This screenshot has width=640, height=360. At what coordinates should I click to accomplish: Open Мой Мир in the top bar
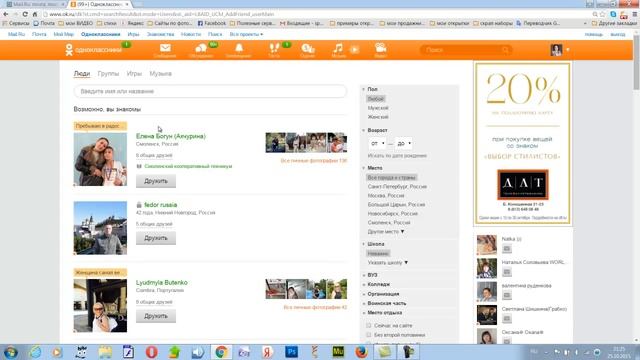[64, 34]
